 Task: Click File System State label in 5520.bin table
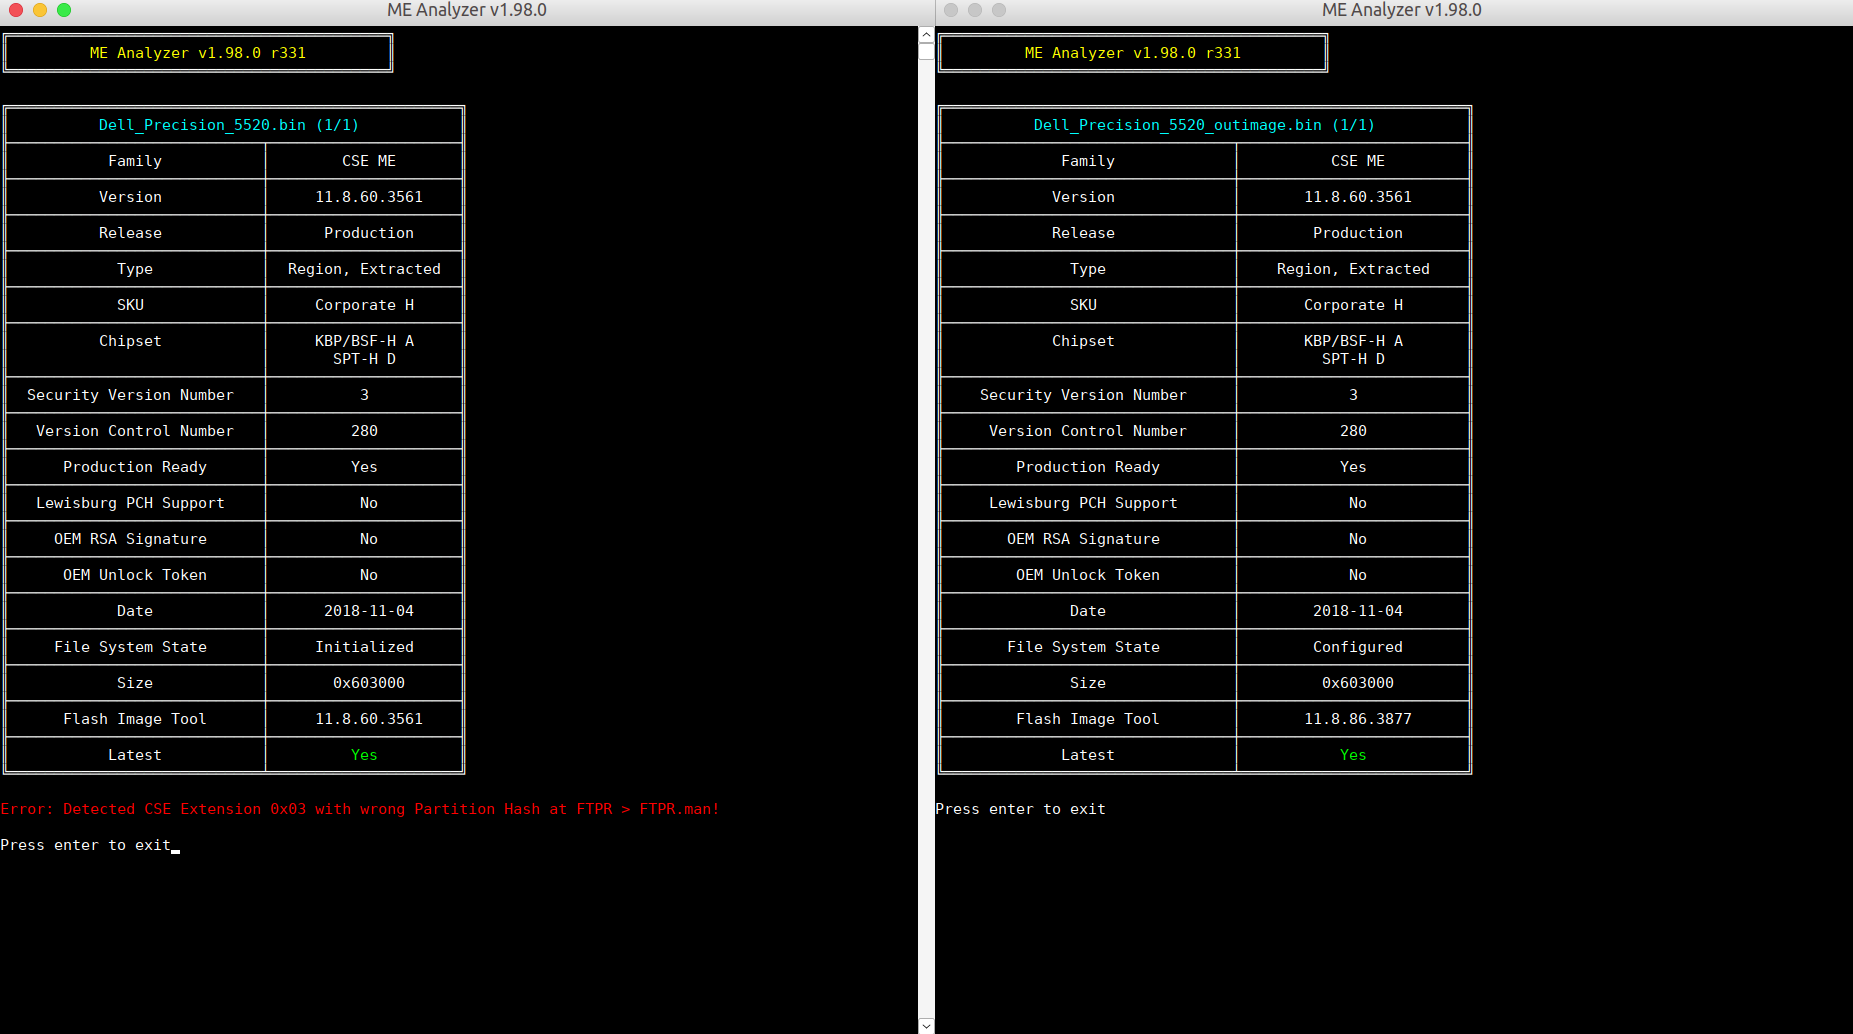[x=130, y=647]
